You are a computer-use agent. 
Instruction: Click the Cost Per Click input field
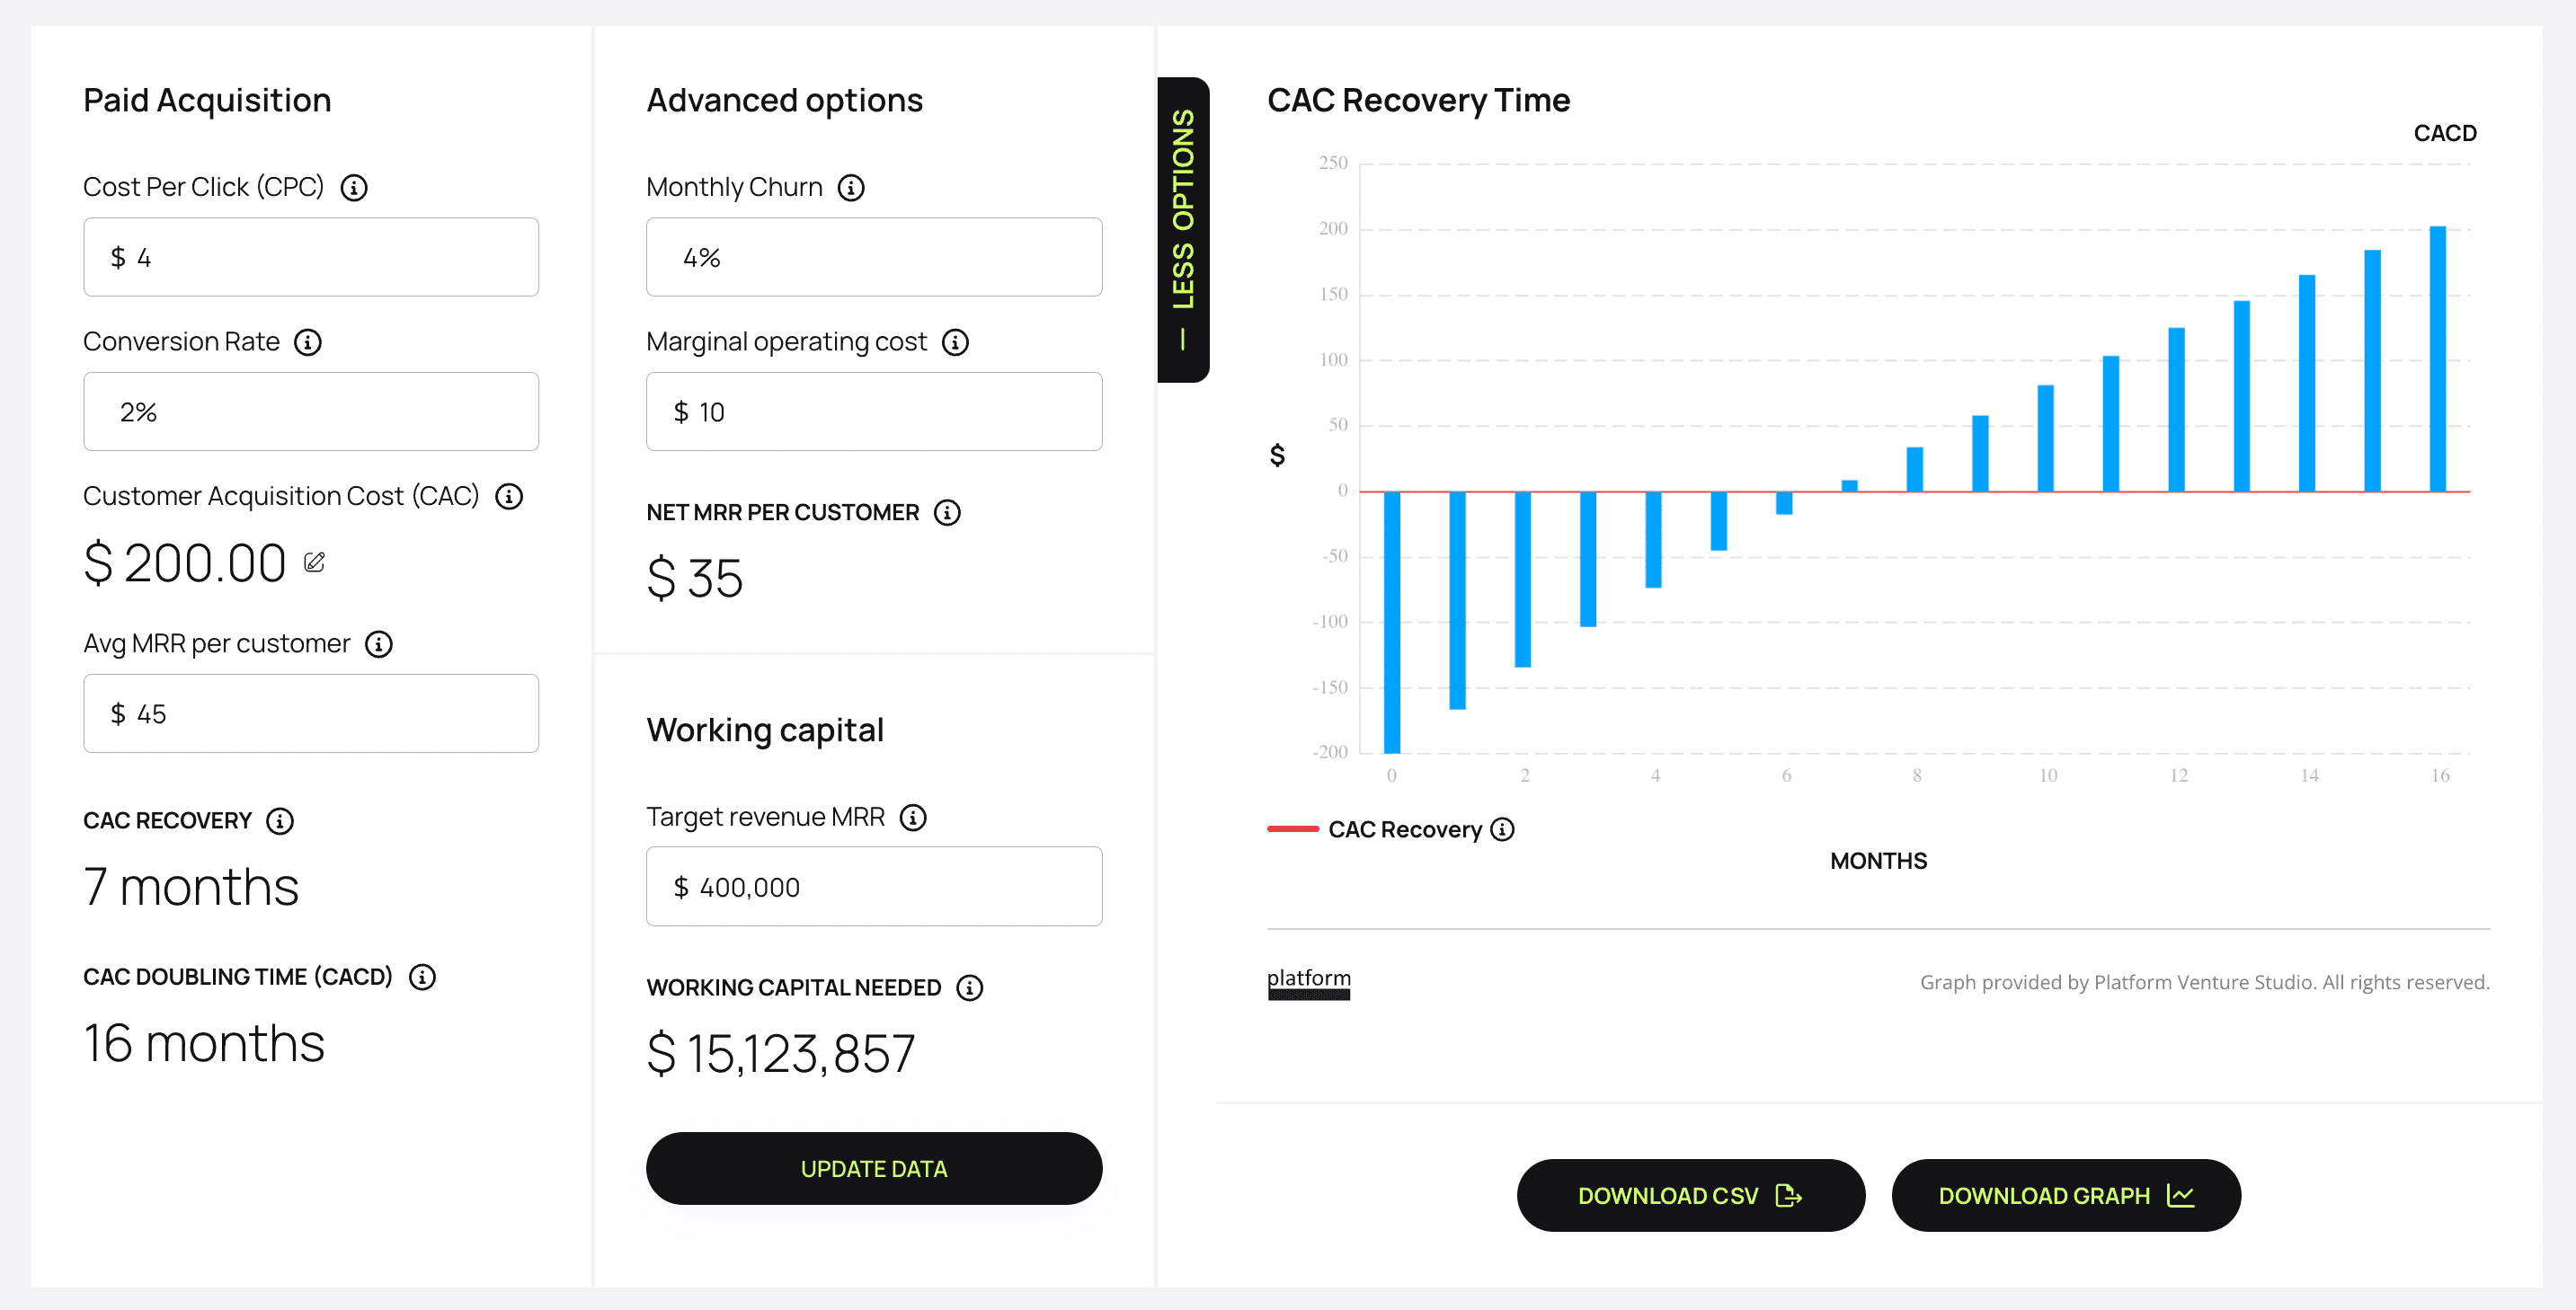pyautogui.click(x=311, y=258)
